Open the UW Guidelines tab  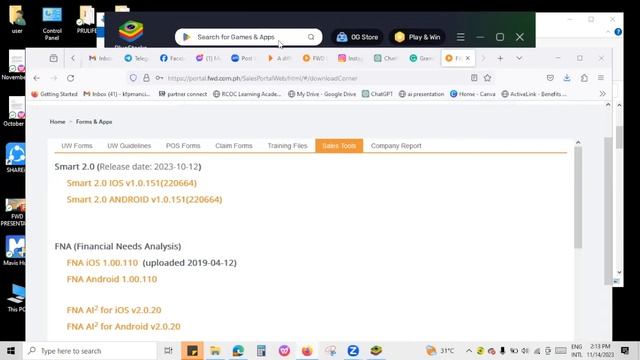[129, 146]
